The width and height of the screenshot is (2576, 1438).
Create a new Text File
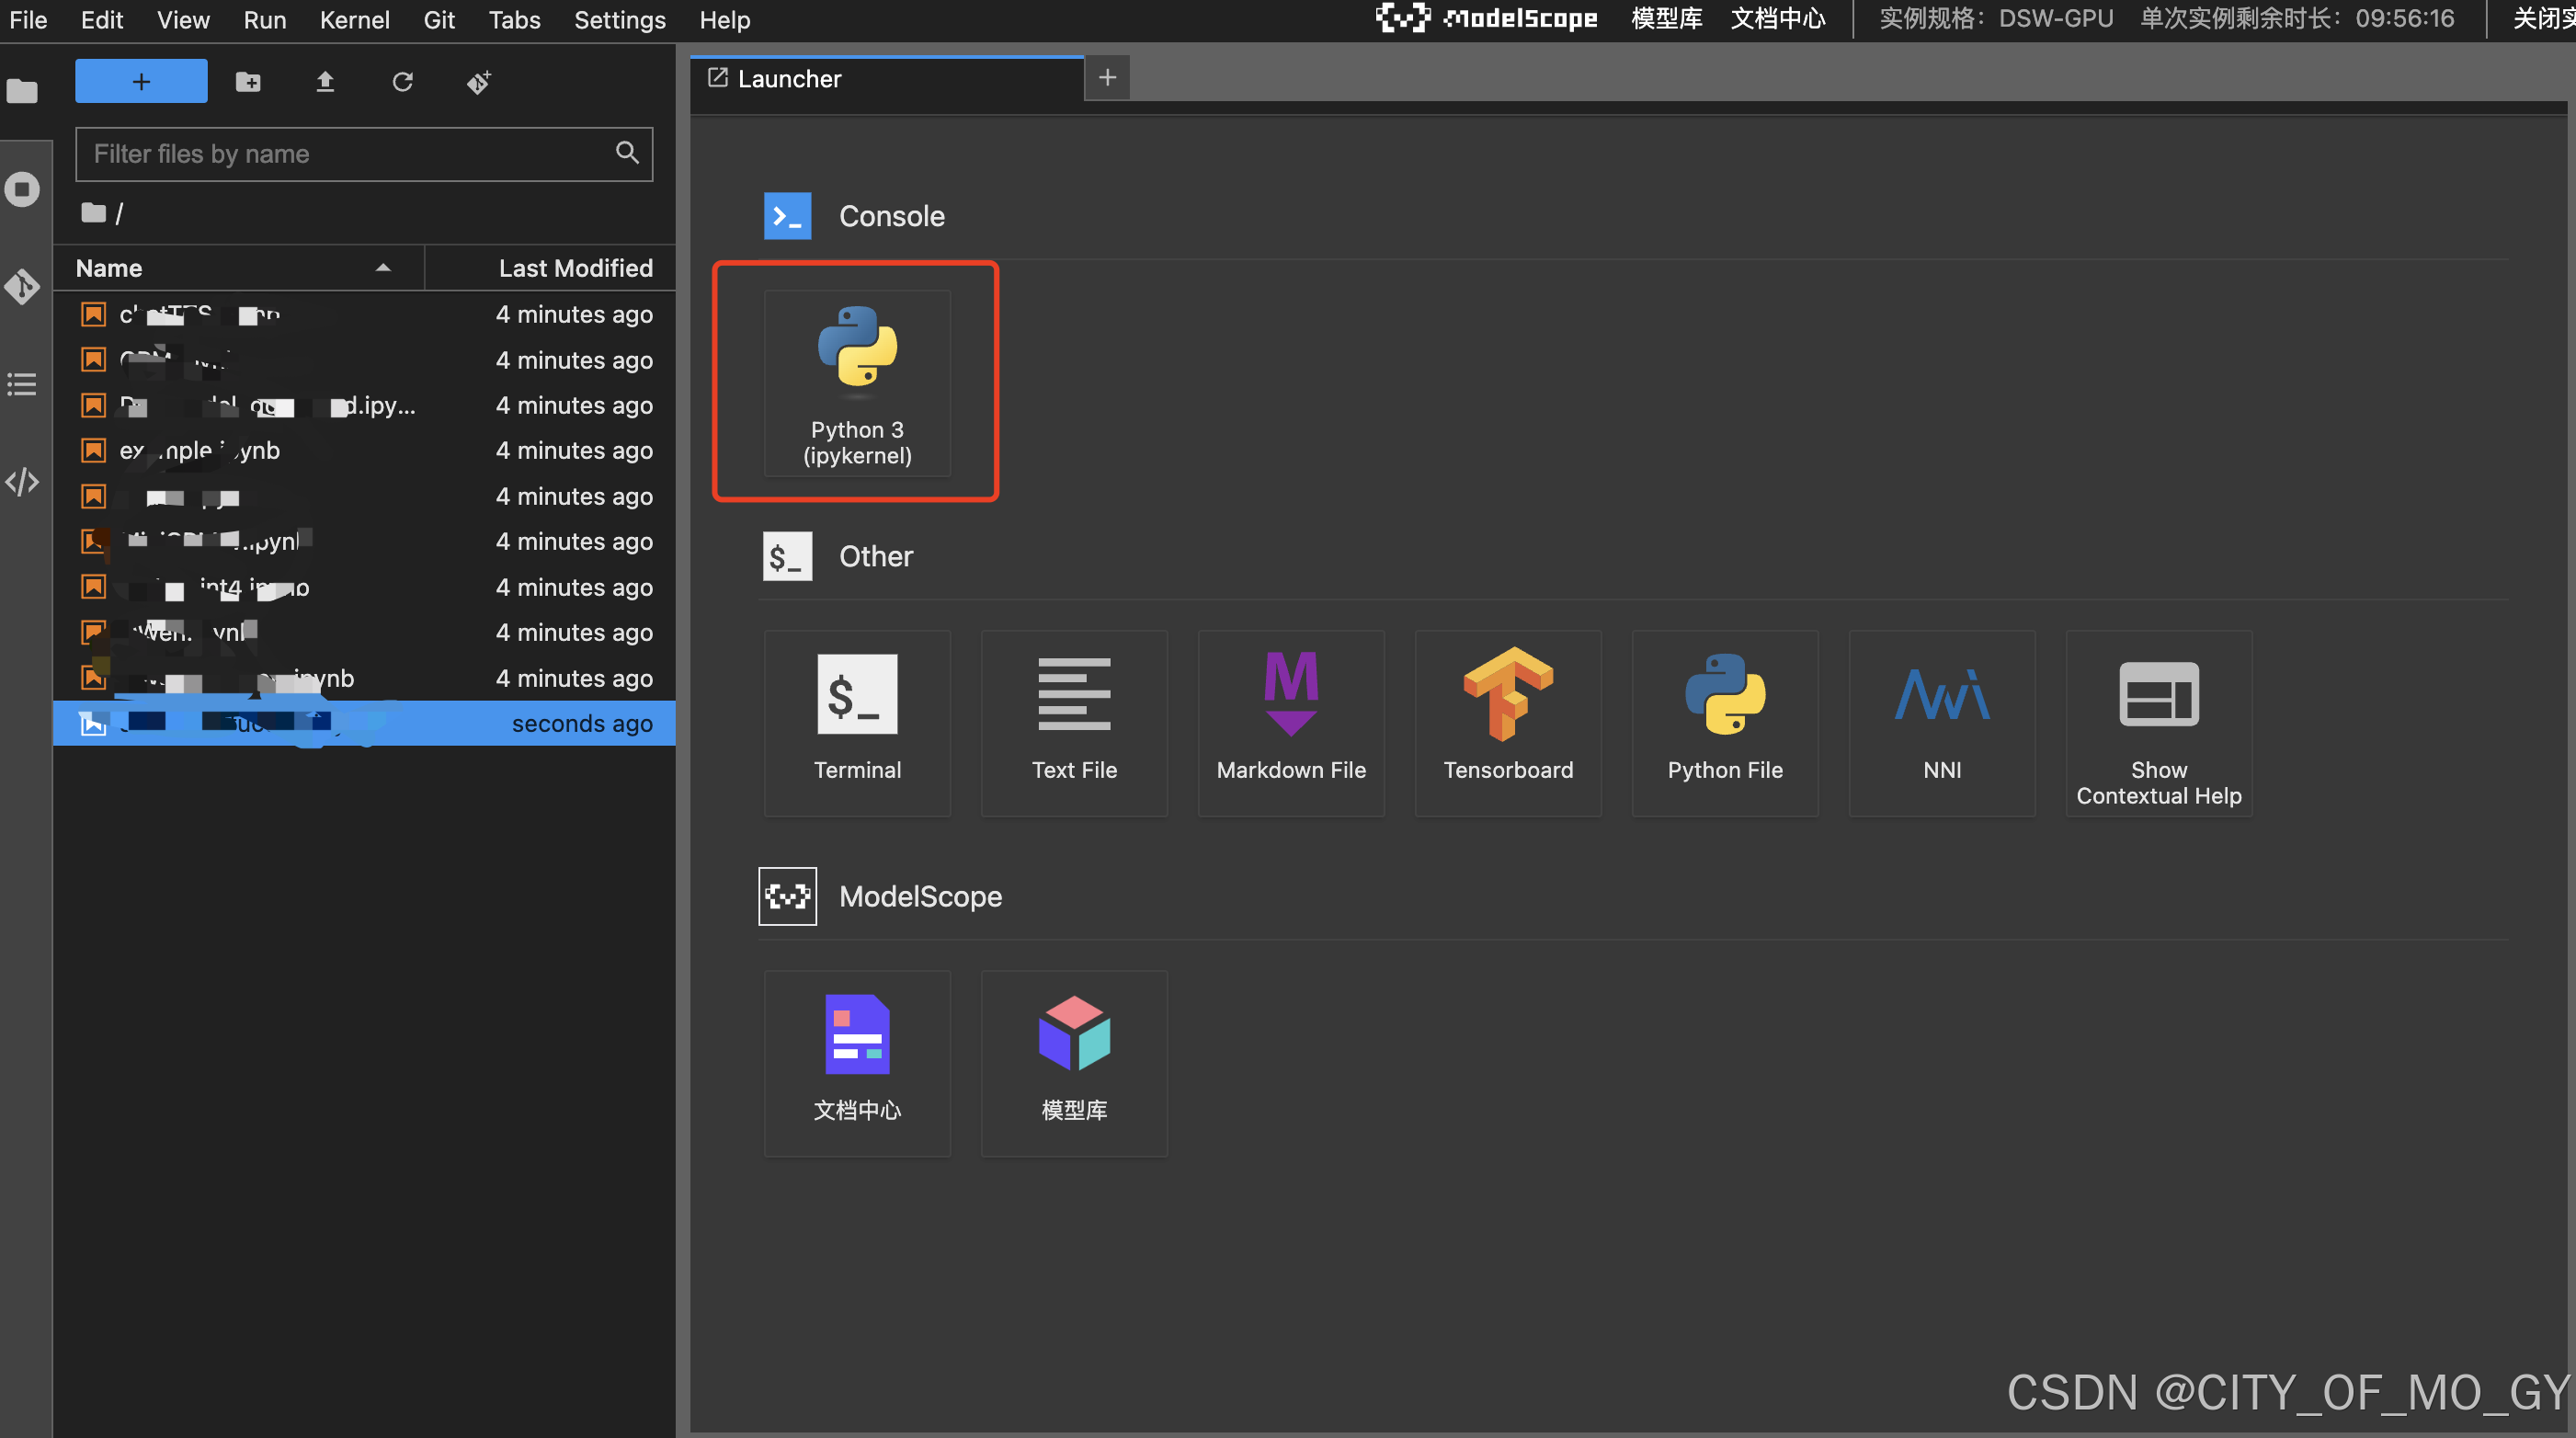tap(1074, 723)
